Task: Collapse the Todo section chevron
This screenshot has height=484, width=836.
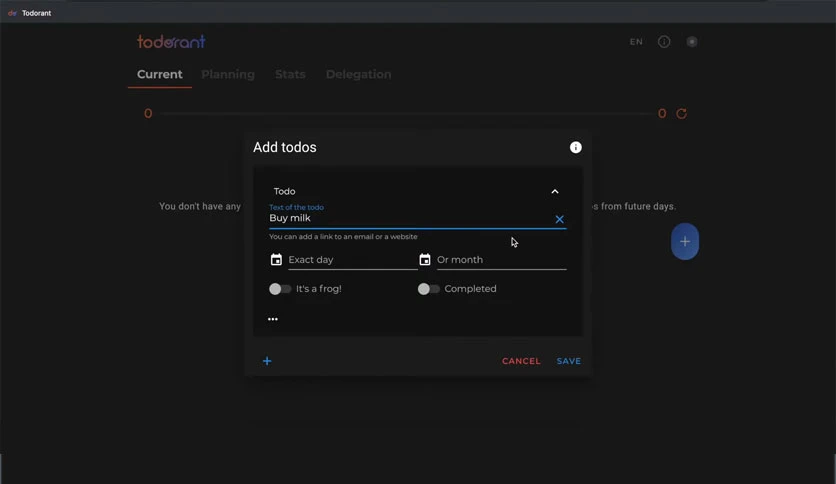Action: (x=554, y=191)
